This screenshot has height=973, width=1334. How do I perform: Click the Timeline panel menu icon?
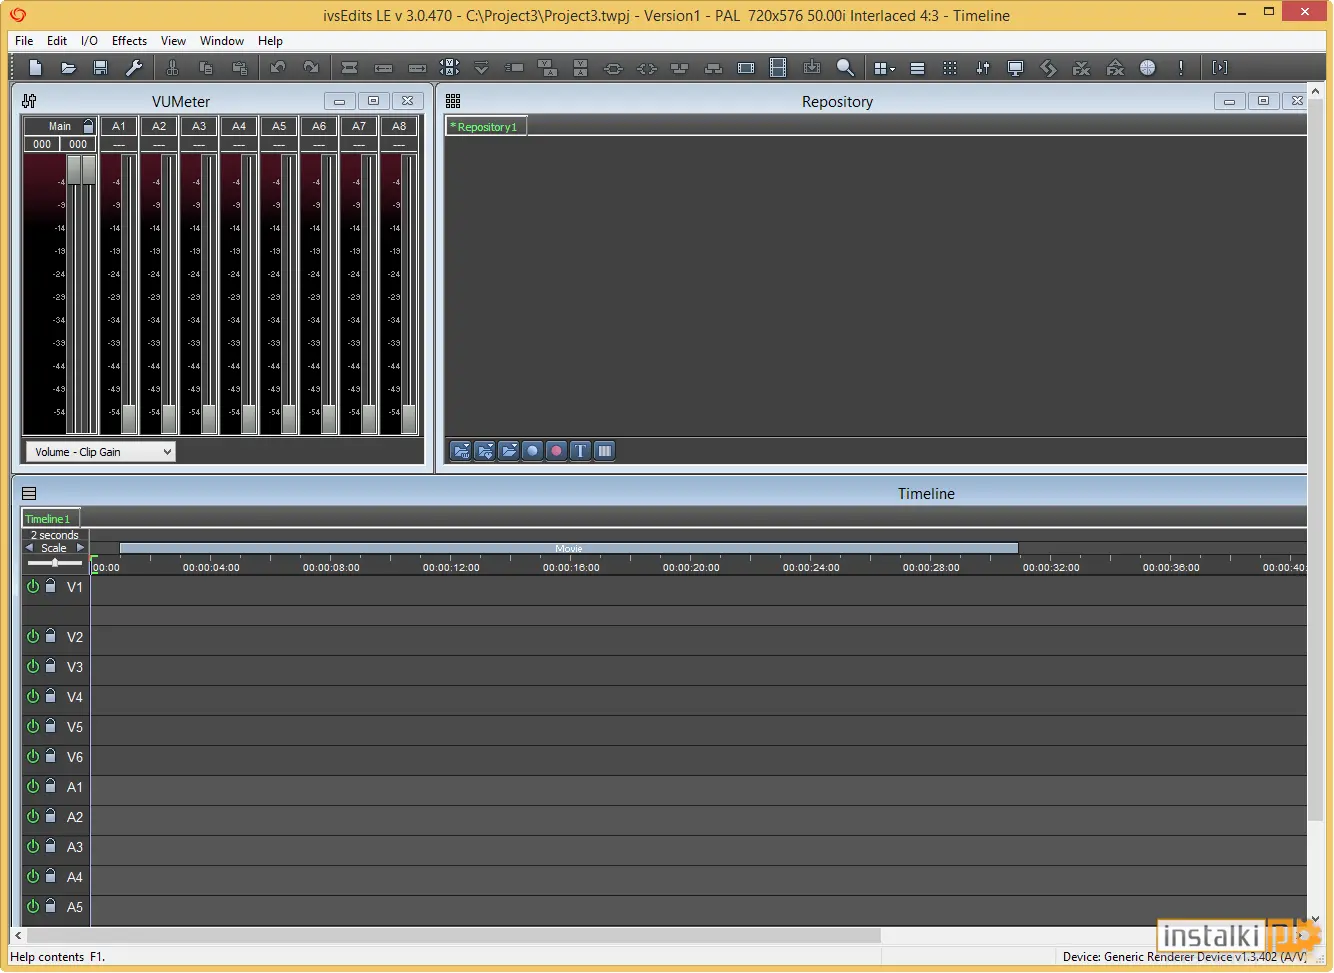pyautogui.click(x=29, y=493)
